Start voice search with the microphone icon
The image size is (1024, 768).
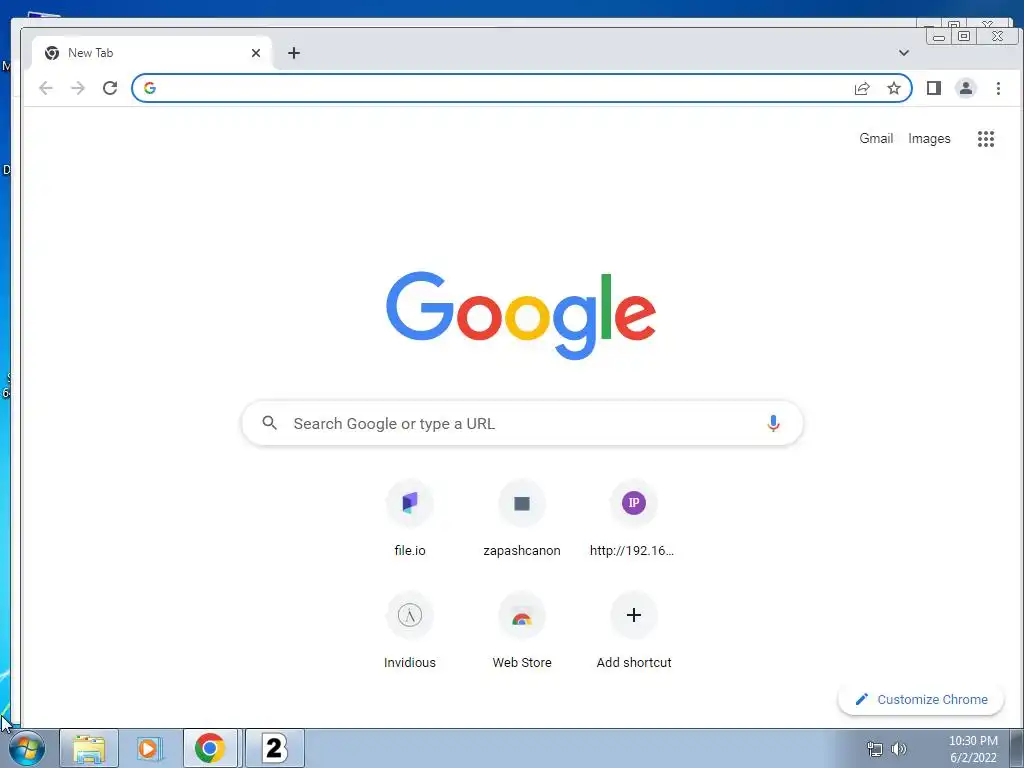pyautogui.click(x=773, y=423)
